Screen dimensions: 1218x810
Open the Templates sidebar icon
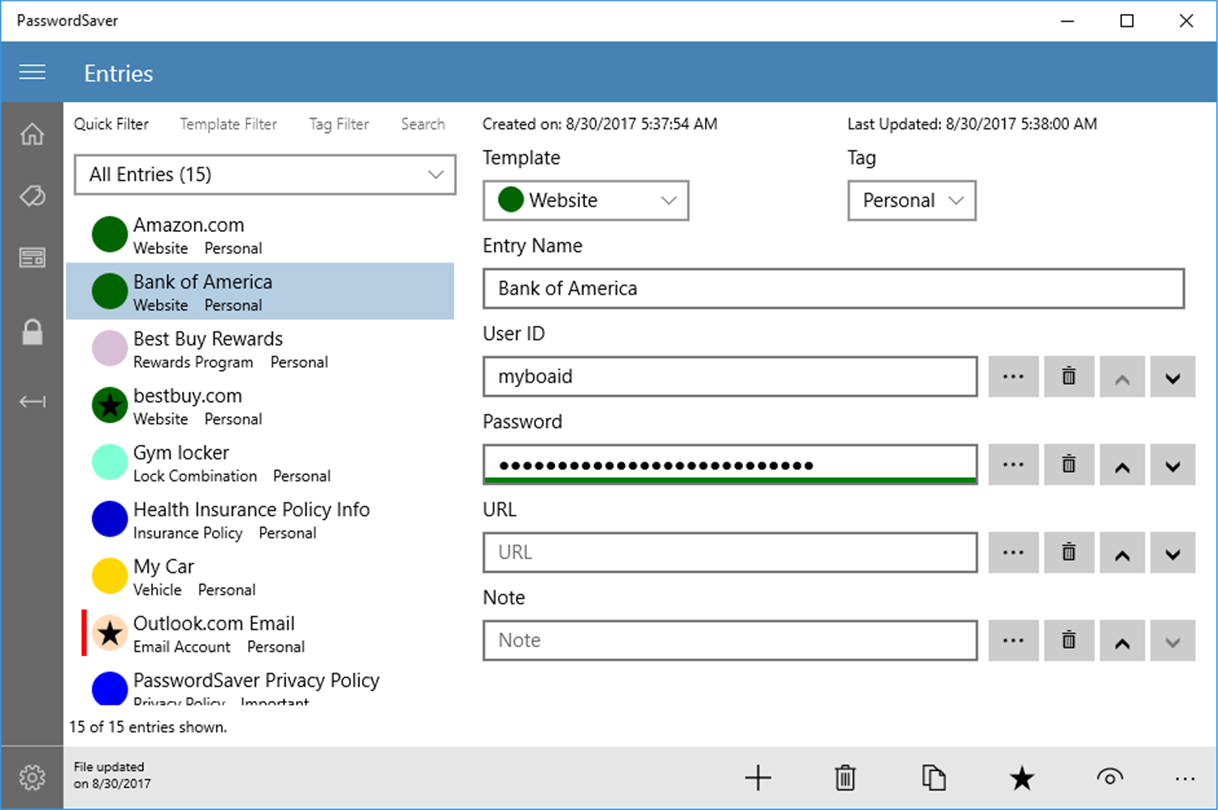point(32,258)
